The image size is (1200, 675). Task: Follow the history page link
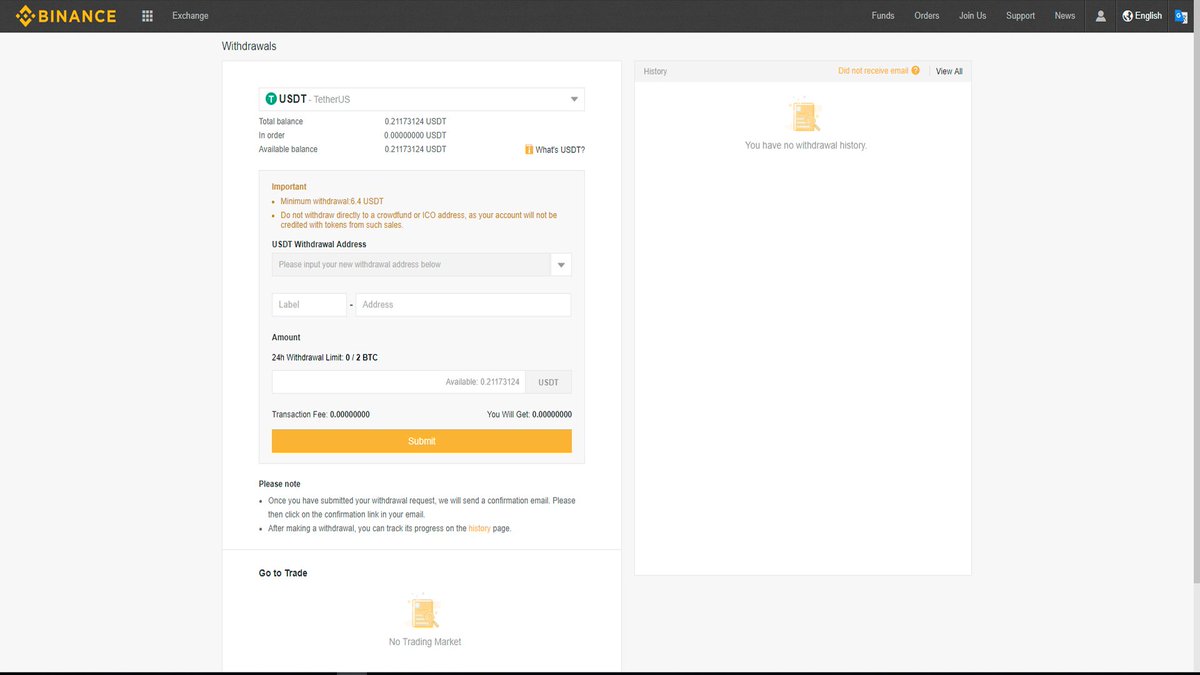[x=479, y=528]
